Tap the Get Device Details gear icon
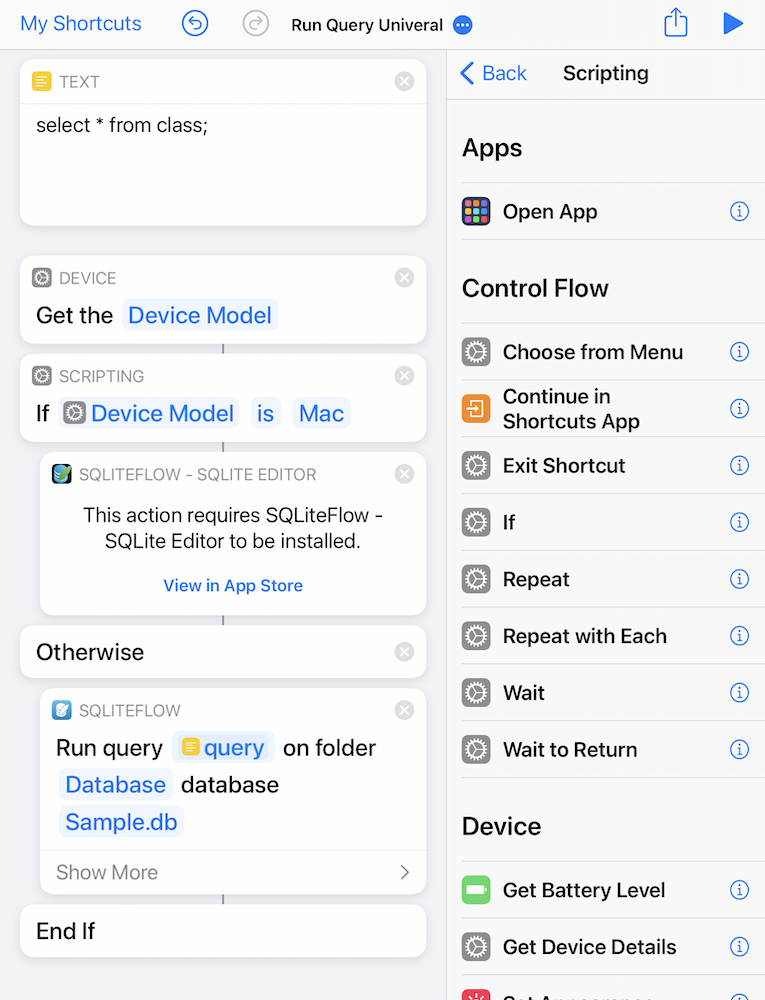Image resolution: width=765 pixels, height=1000 pixels. point(476,946)
